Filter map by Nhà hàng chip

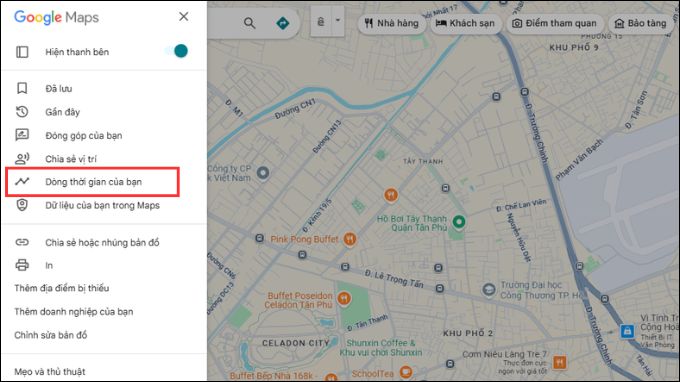pyautogui.click(x=391, y=23)
